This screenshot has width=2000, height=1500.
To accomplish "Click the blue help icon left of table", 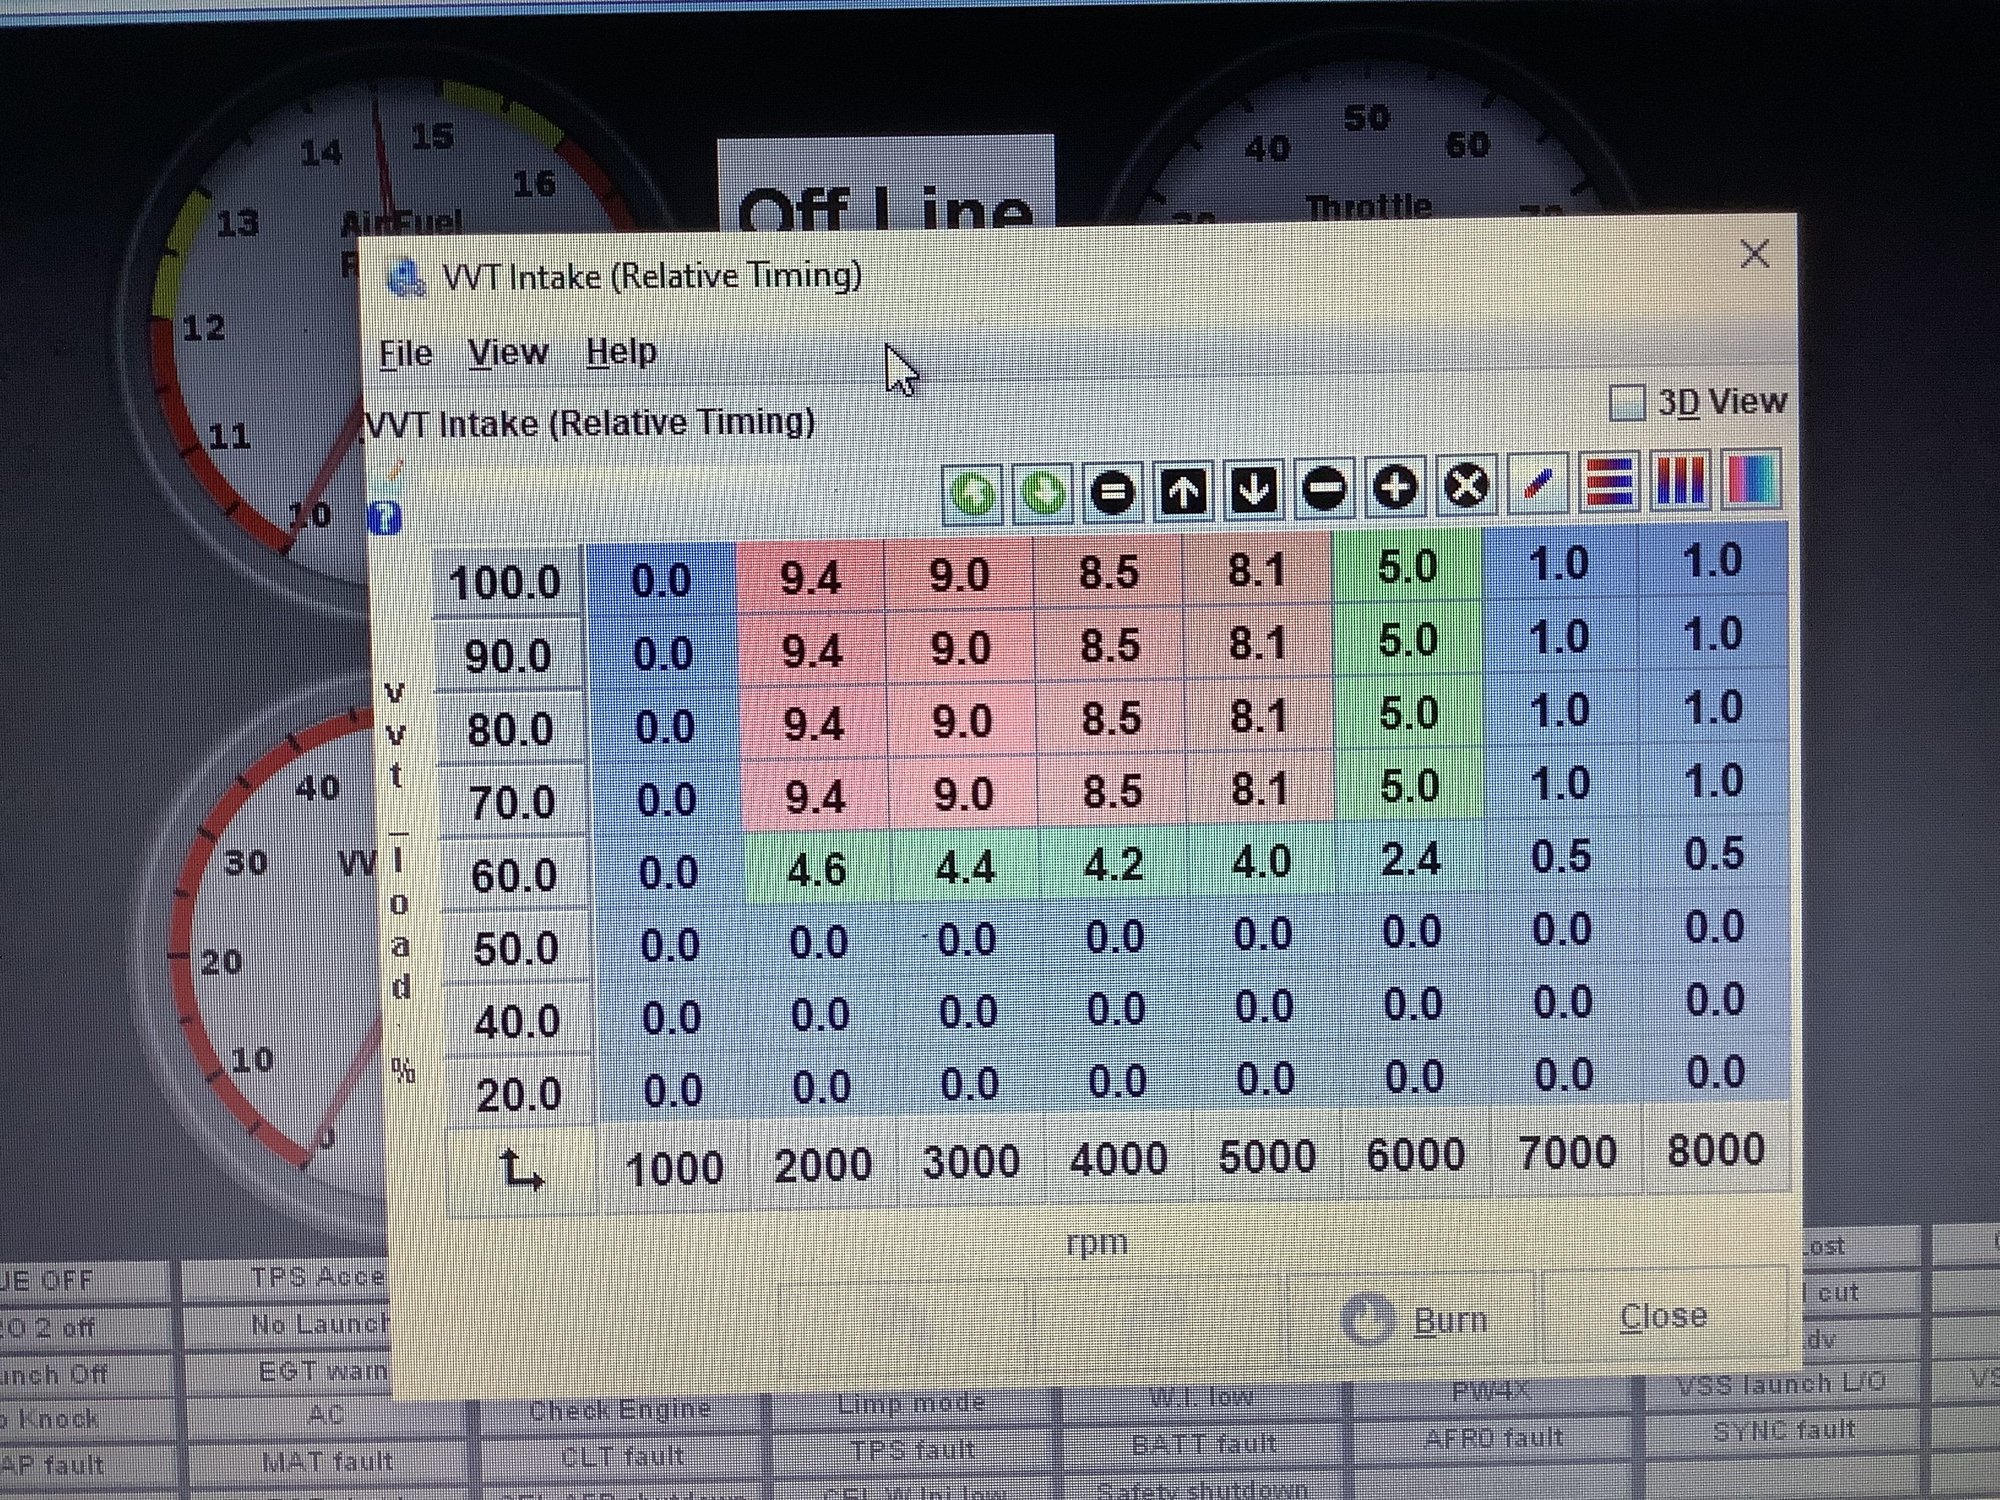I will 384,518.
